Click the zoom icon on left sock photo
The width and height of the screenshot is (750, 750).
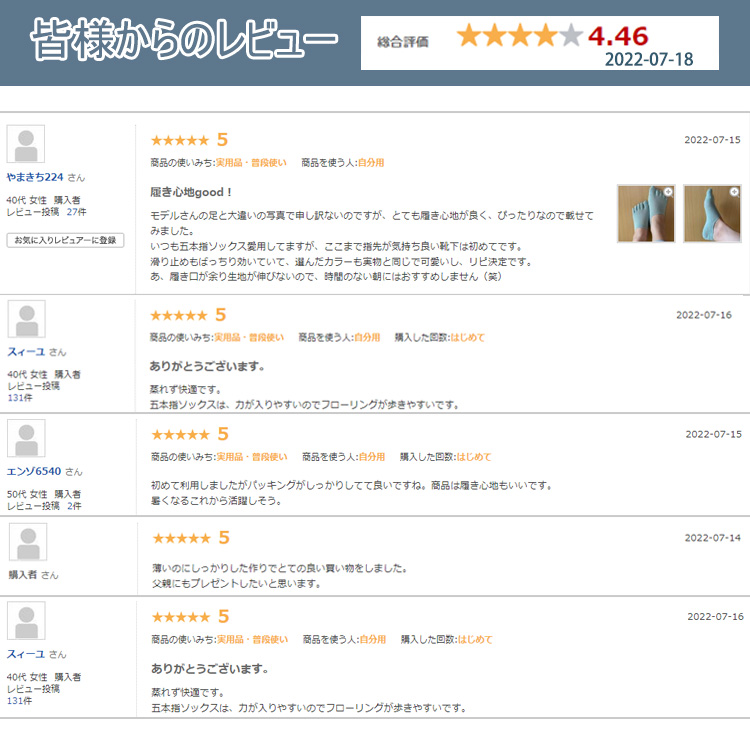pyautogui.click(x=668, y=191)
